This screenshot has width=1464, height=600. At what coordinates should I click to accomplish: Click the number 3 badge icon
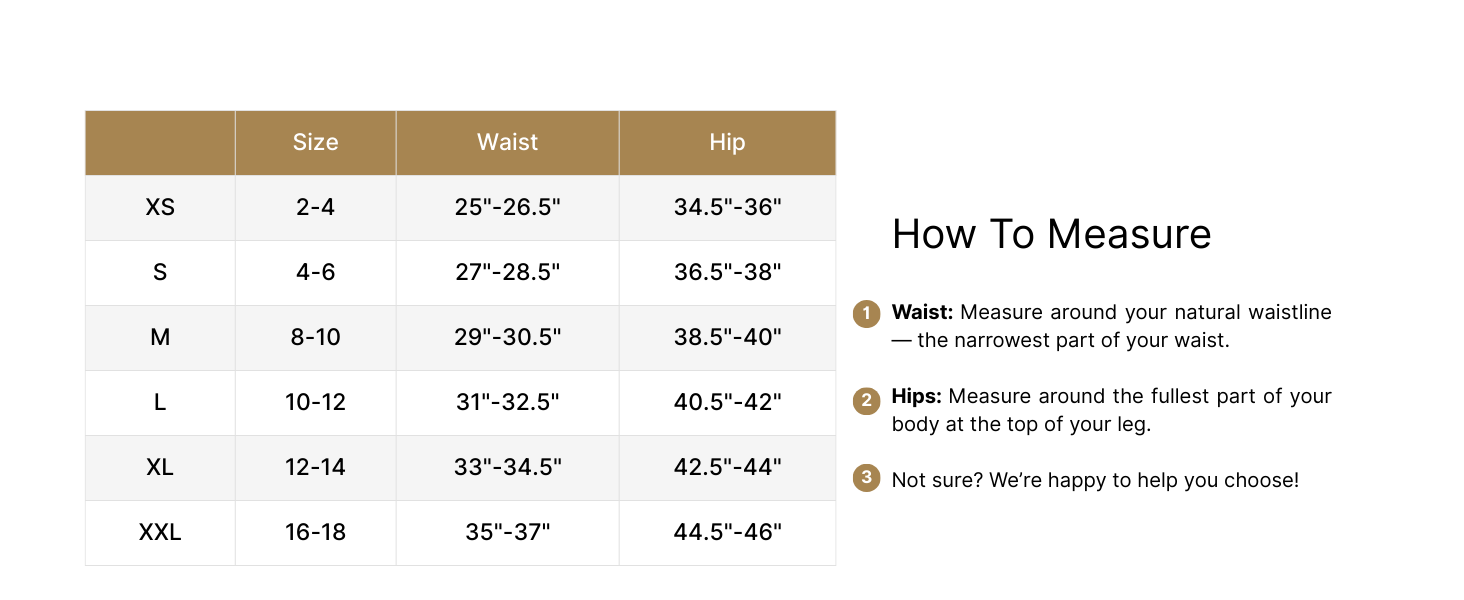coord(865,479)
